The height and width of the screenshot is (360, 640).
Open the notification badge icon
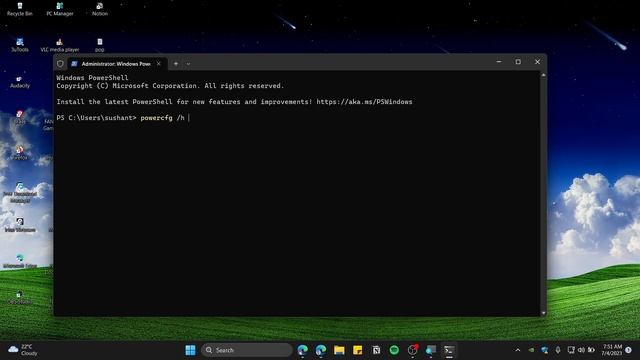(x=629, y=350)
